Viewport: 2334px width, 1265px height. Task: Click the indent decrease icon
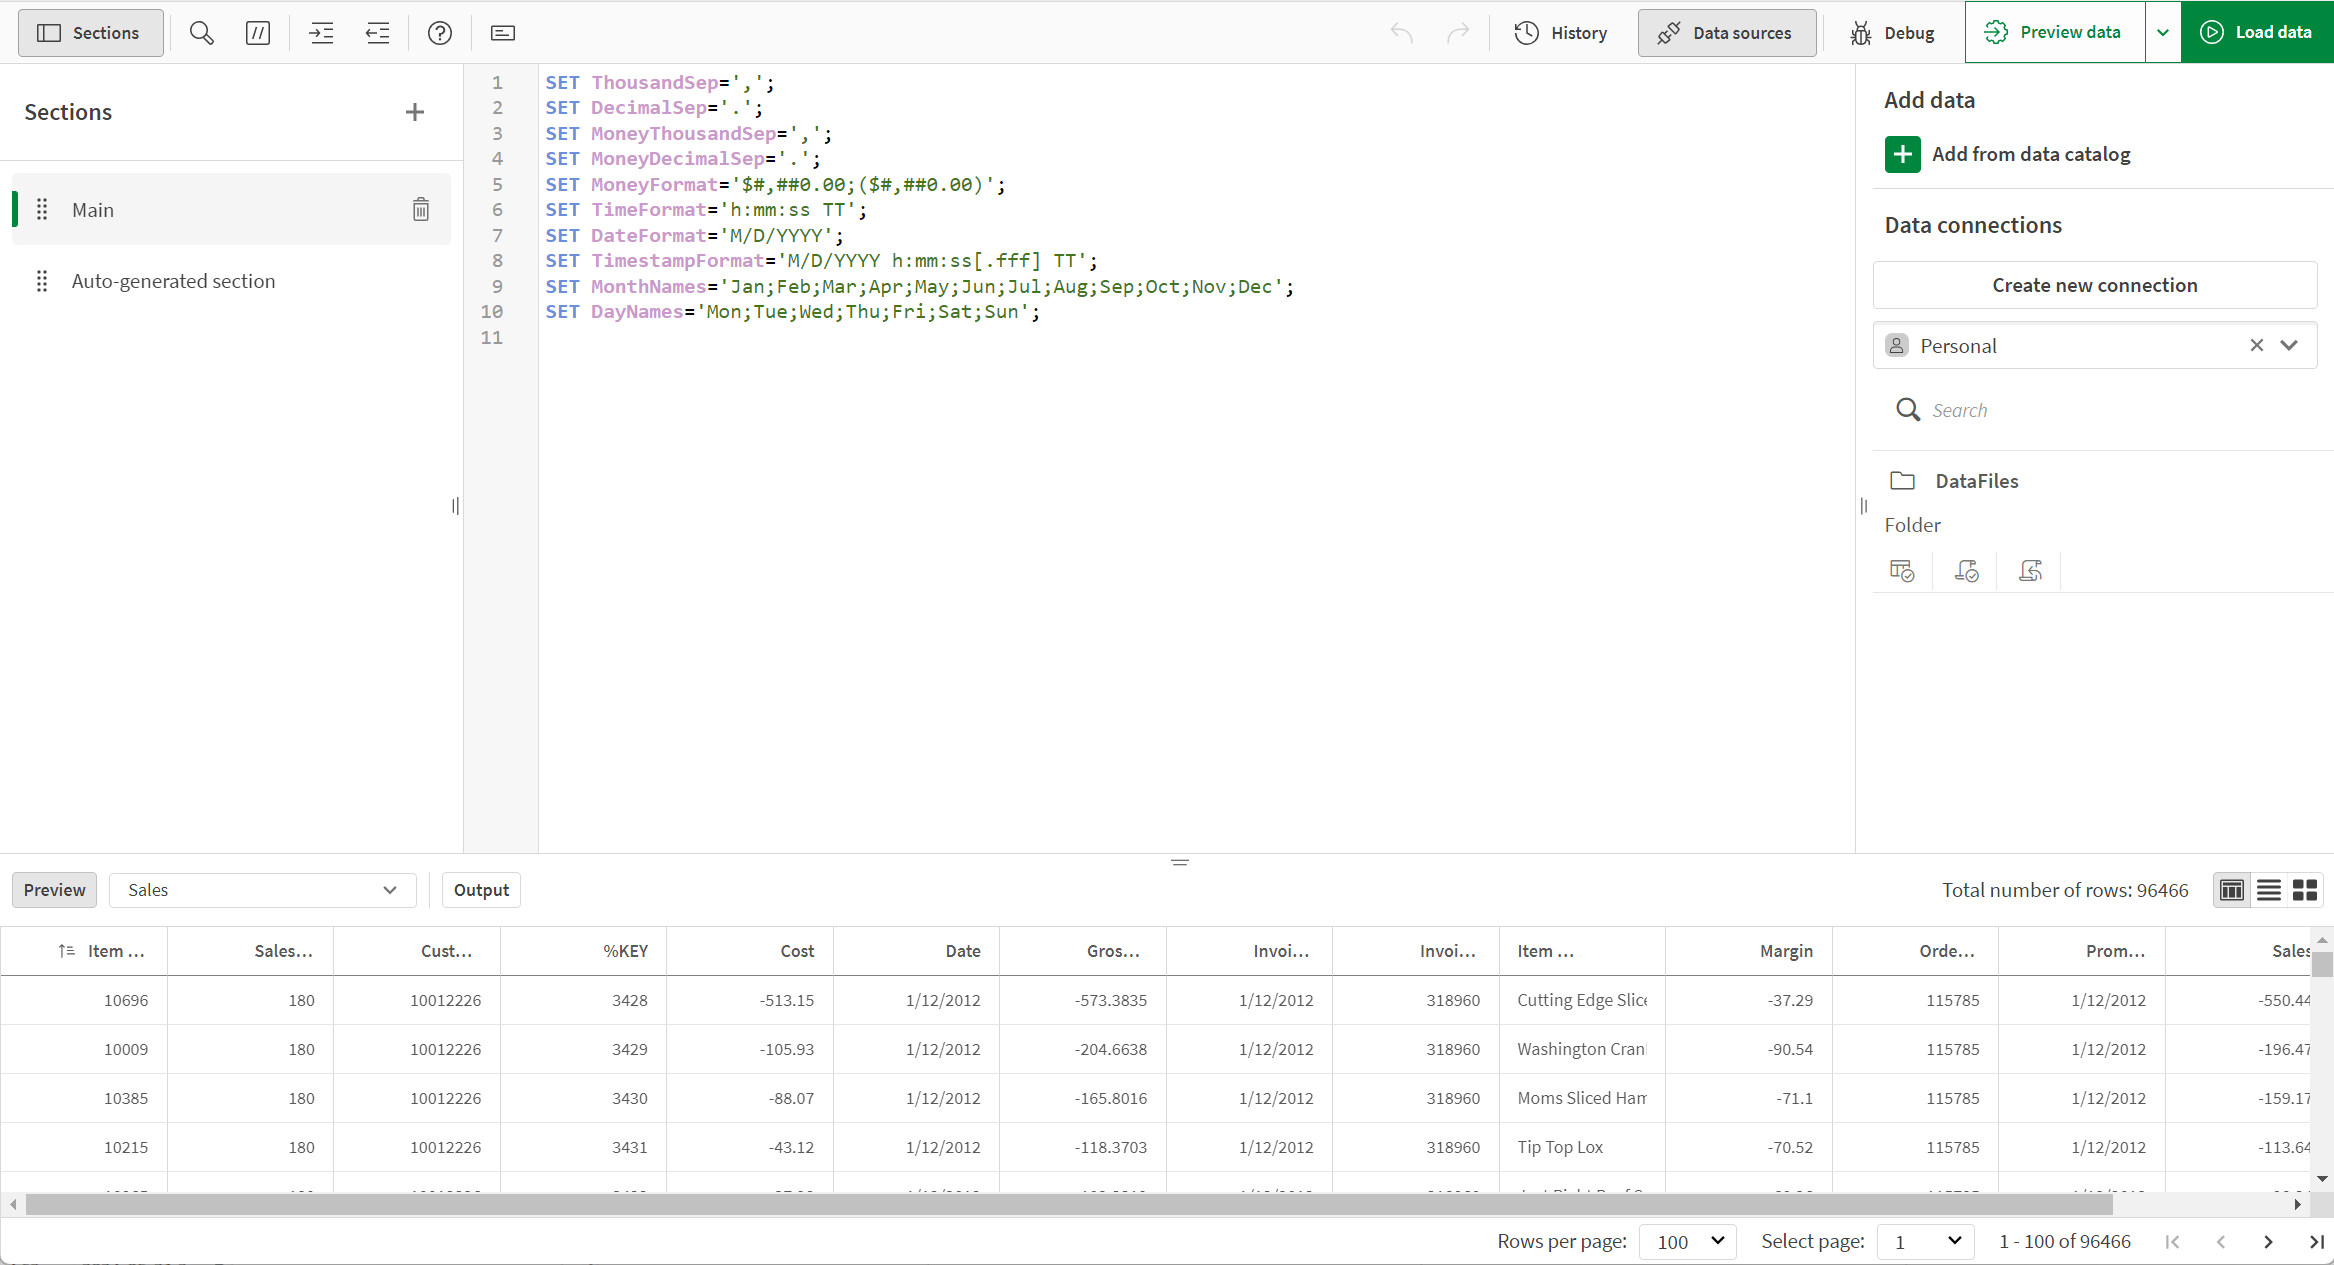pyautogui.click(x=377, y=33)
